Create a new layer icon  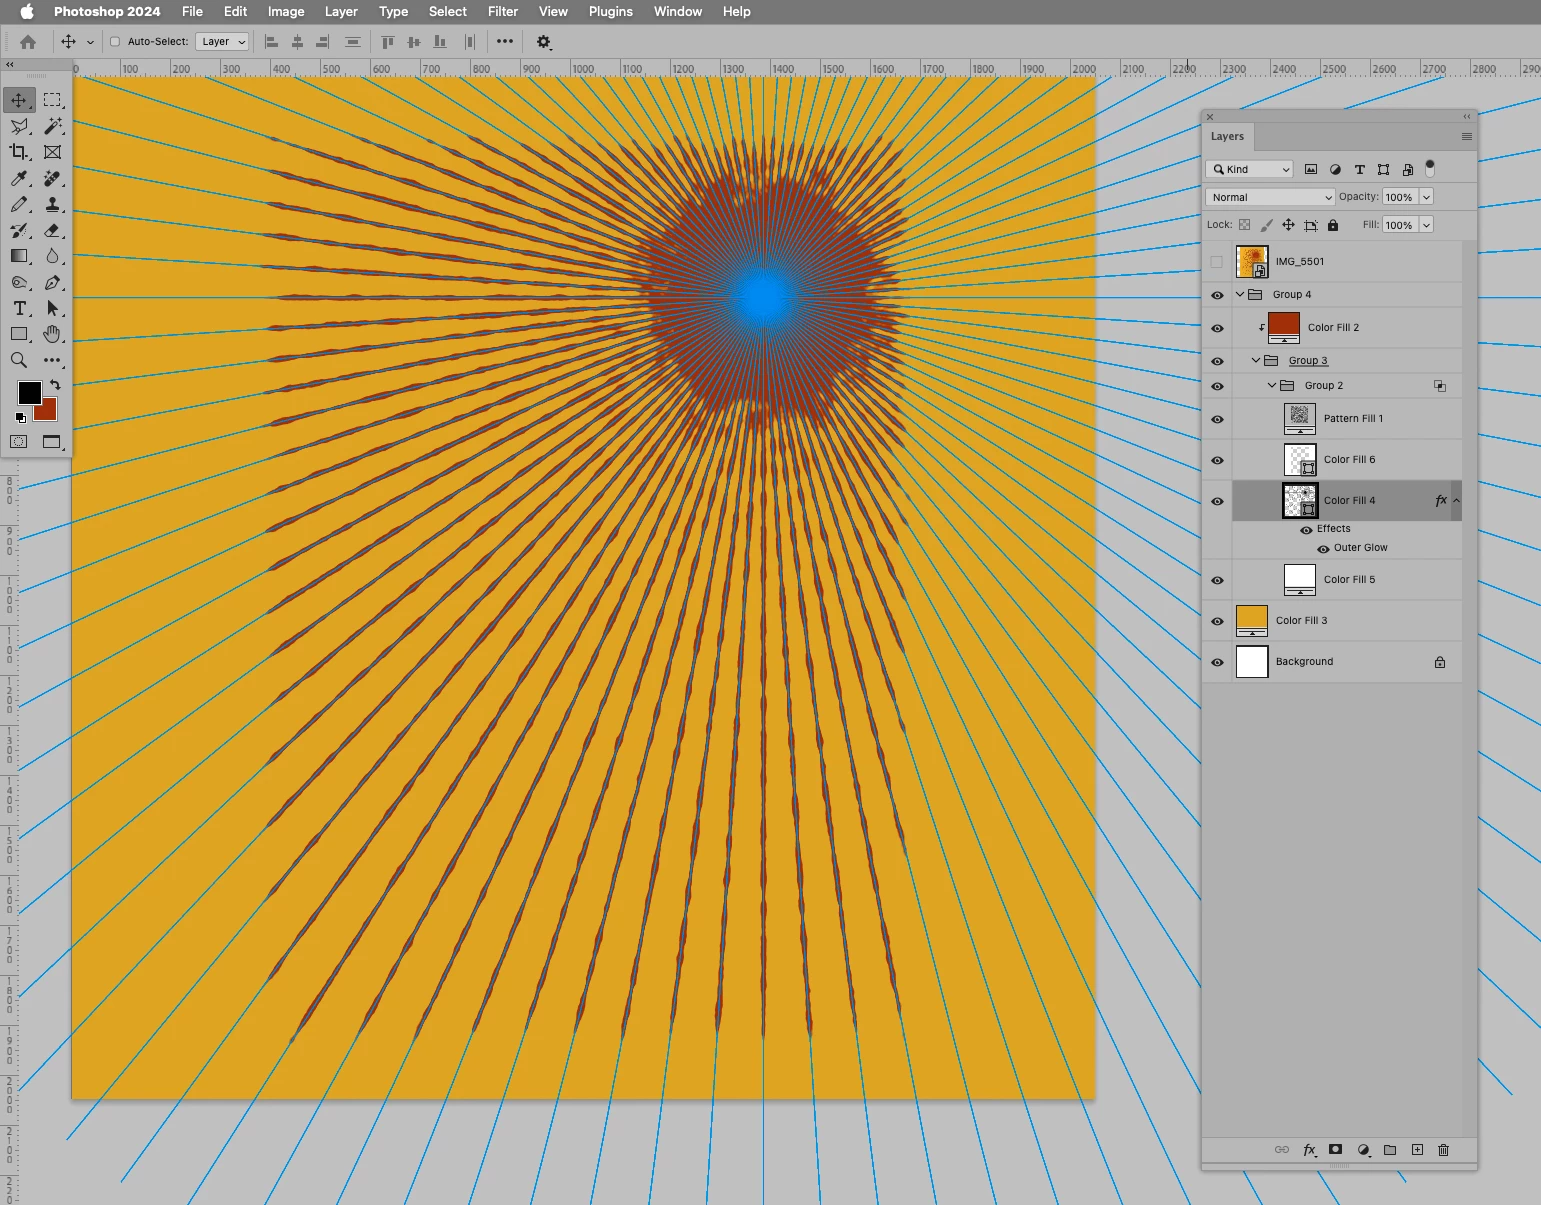point(1417,1150)
